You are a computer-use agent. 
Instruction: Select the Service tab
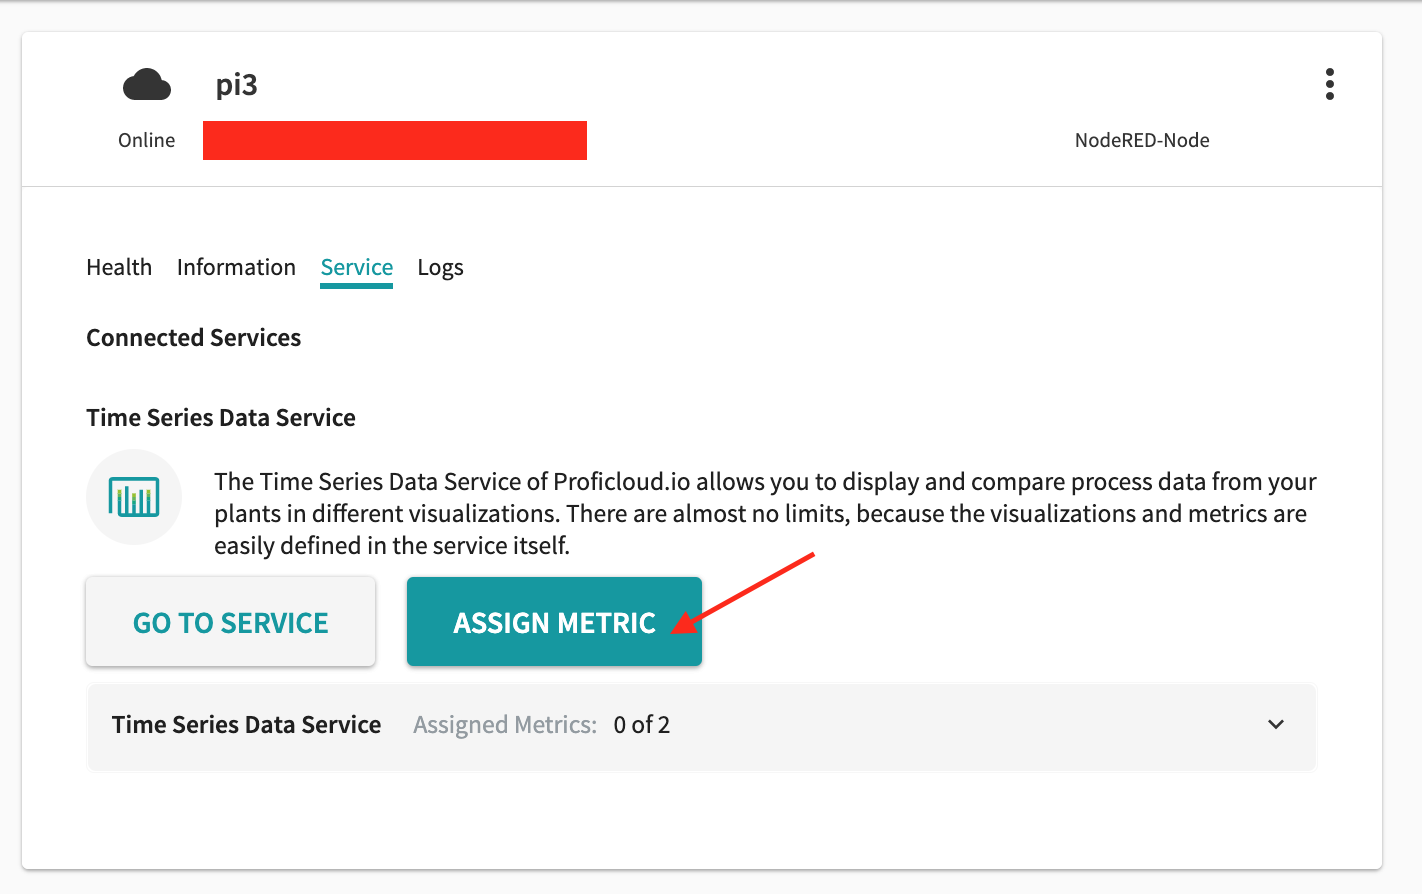(356, 268)
